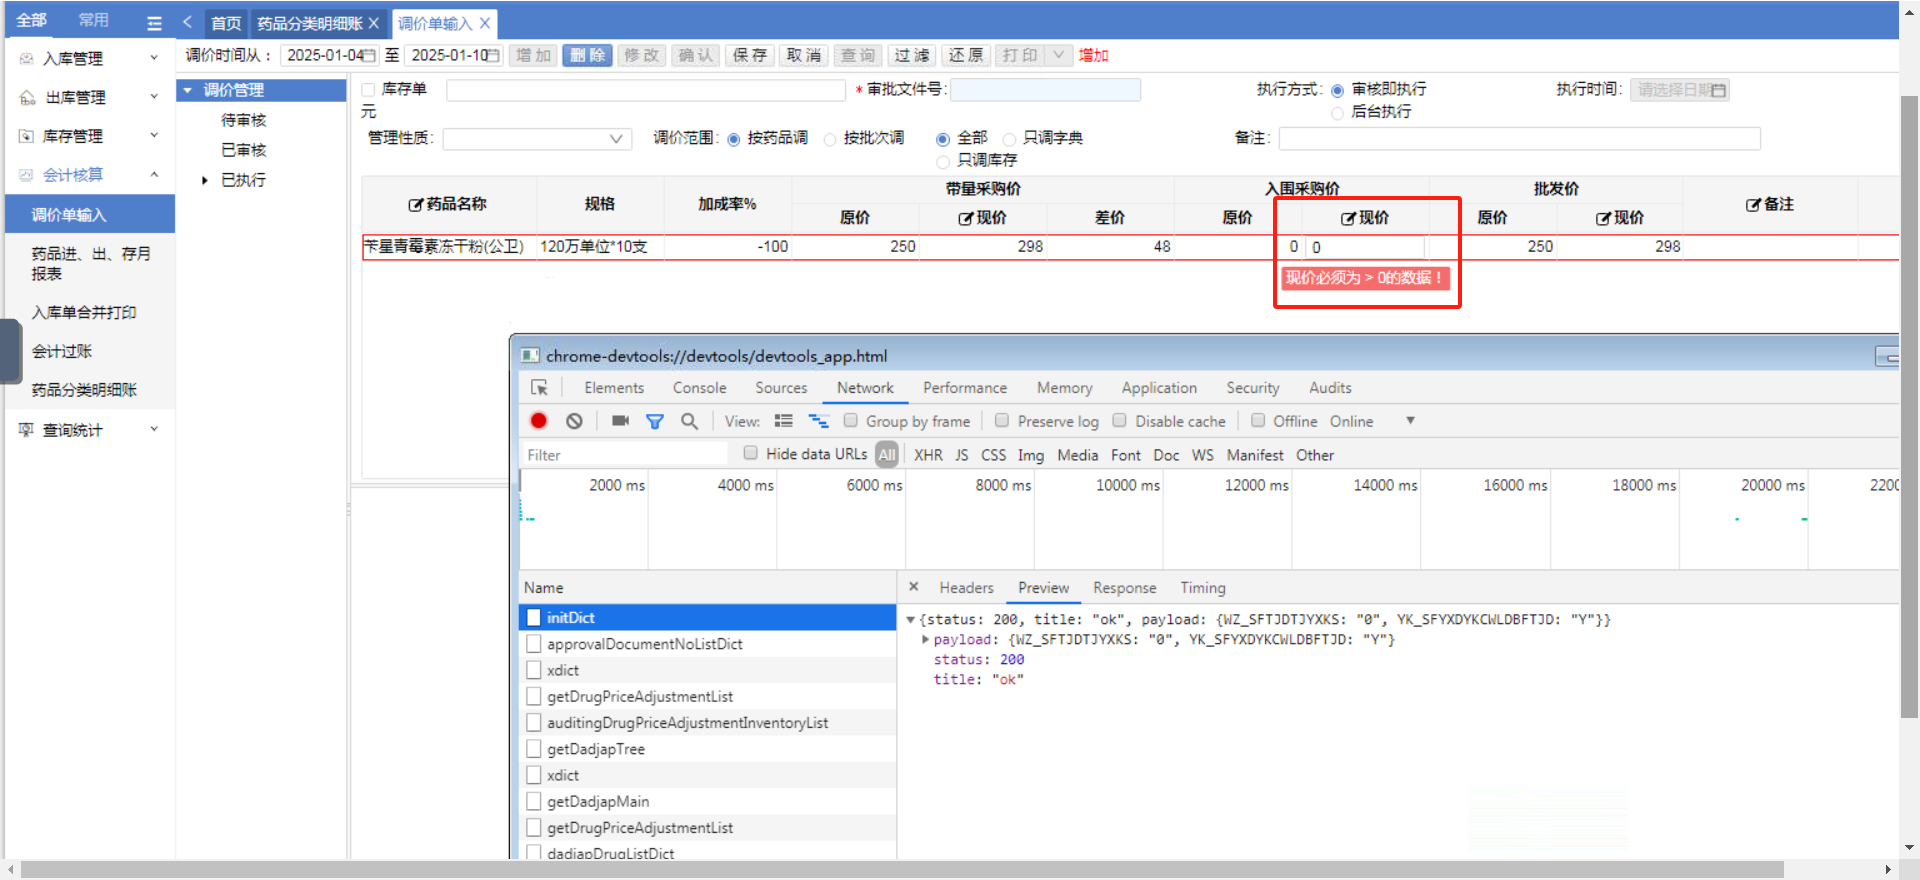Screen dimensions: 1920x880
Task: Open network search with the magnifier icon
Action: [689, 421]
